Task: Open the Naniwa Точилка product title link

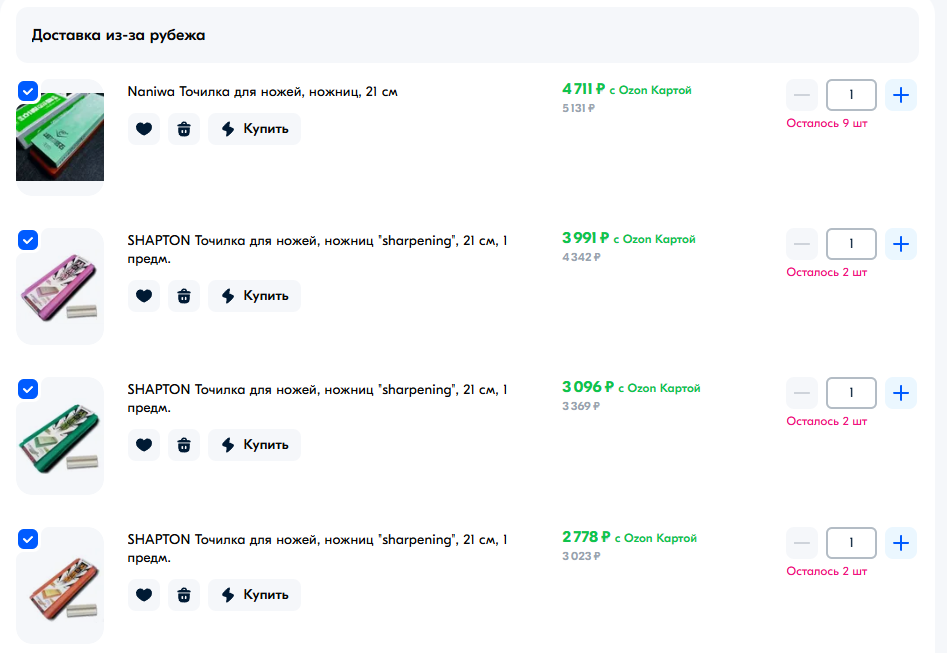Action: click(x=262, y=92)
